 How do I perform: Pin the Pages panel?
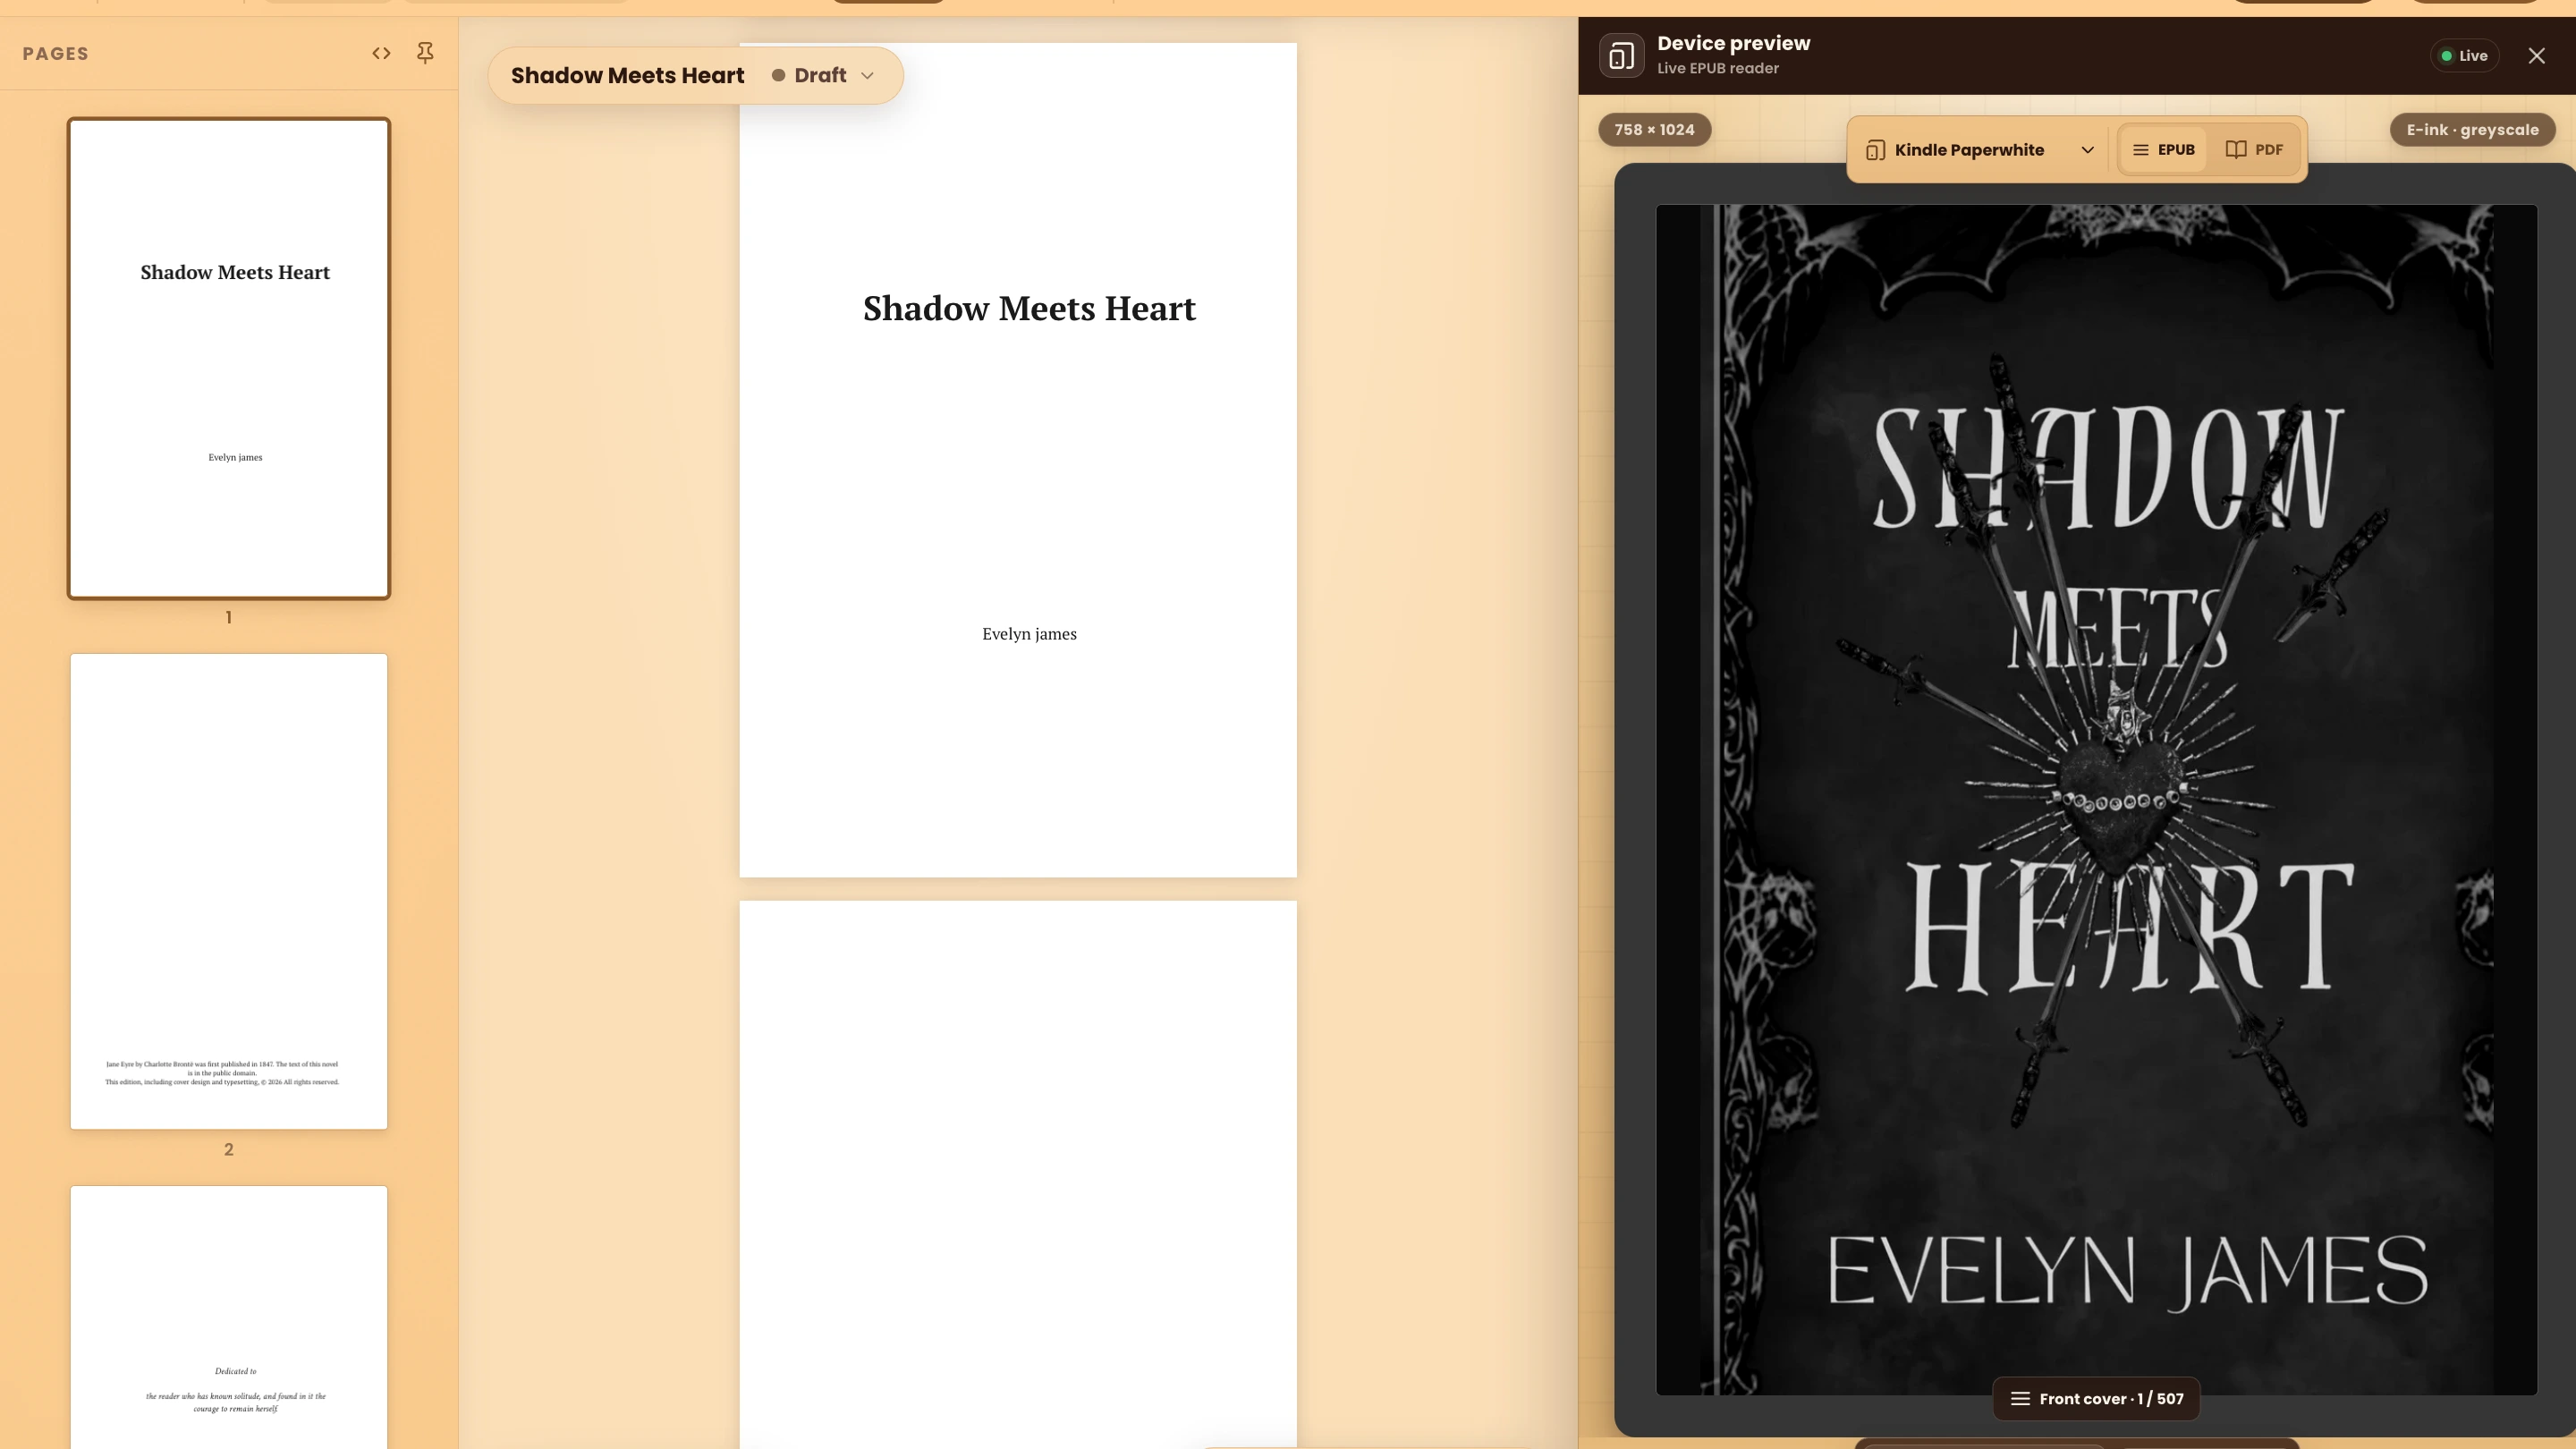click(x=425, y=53)
